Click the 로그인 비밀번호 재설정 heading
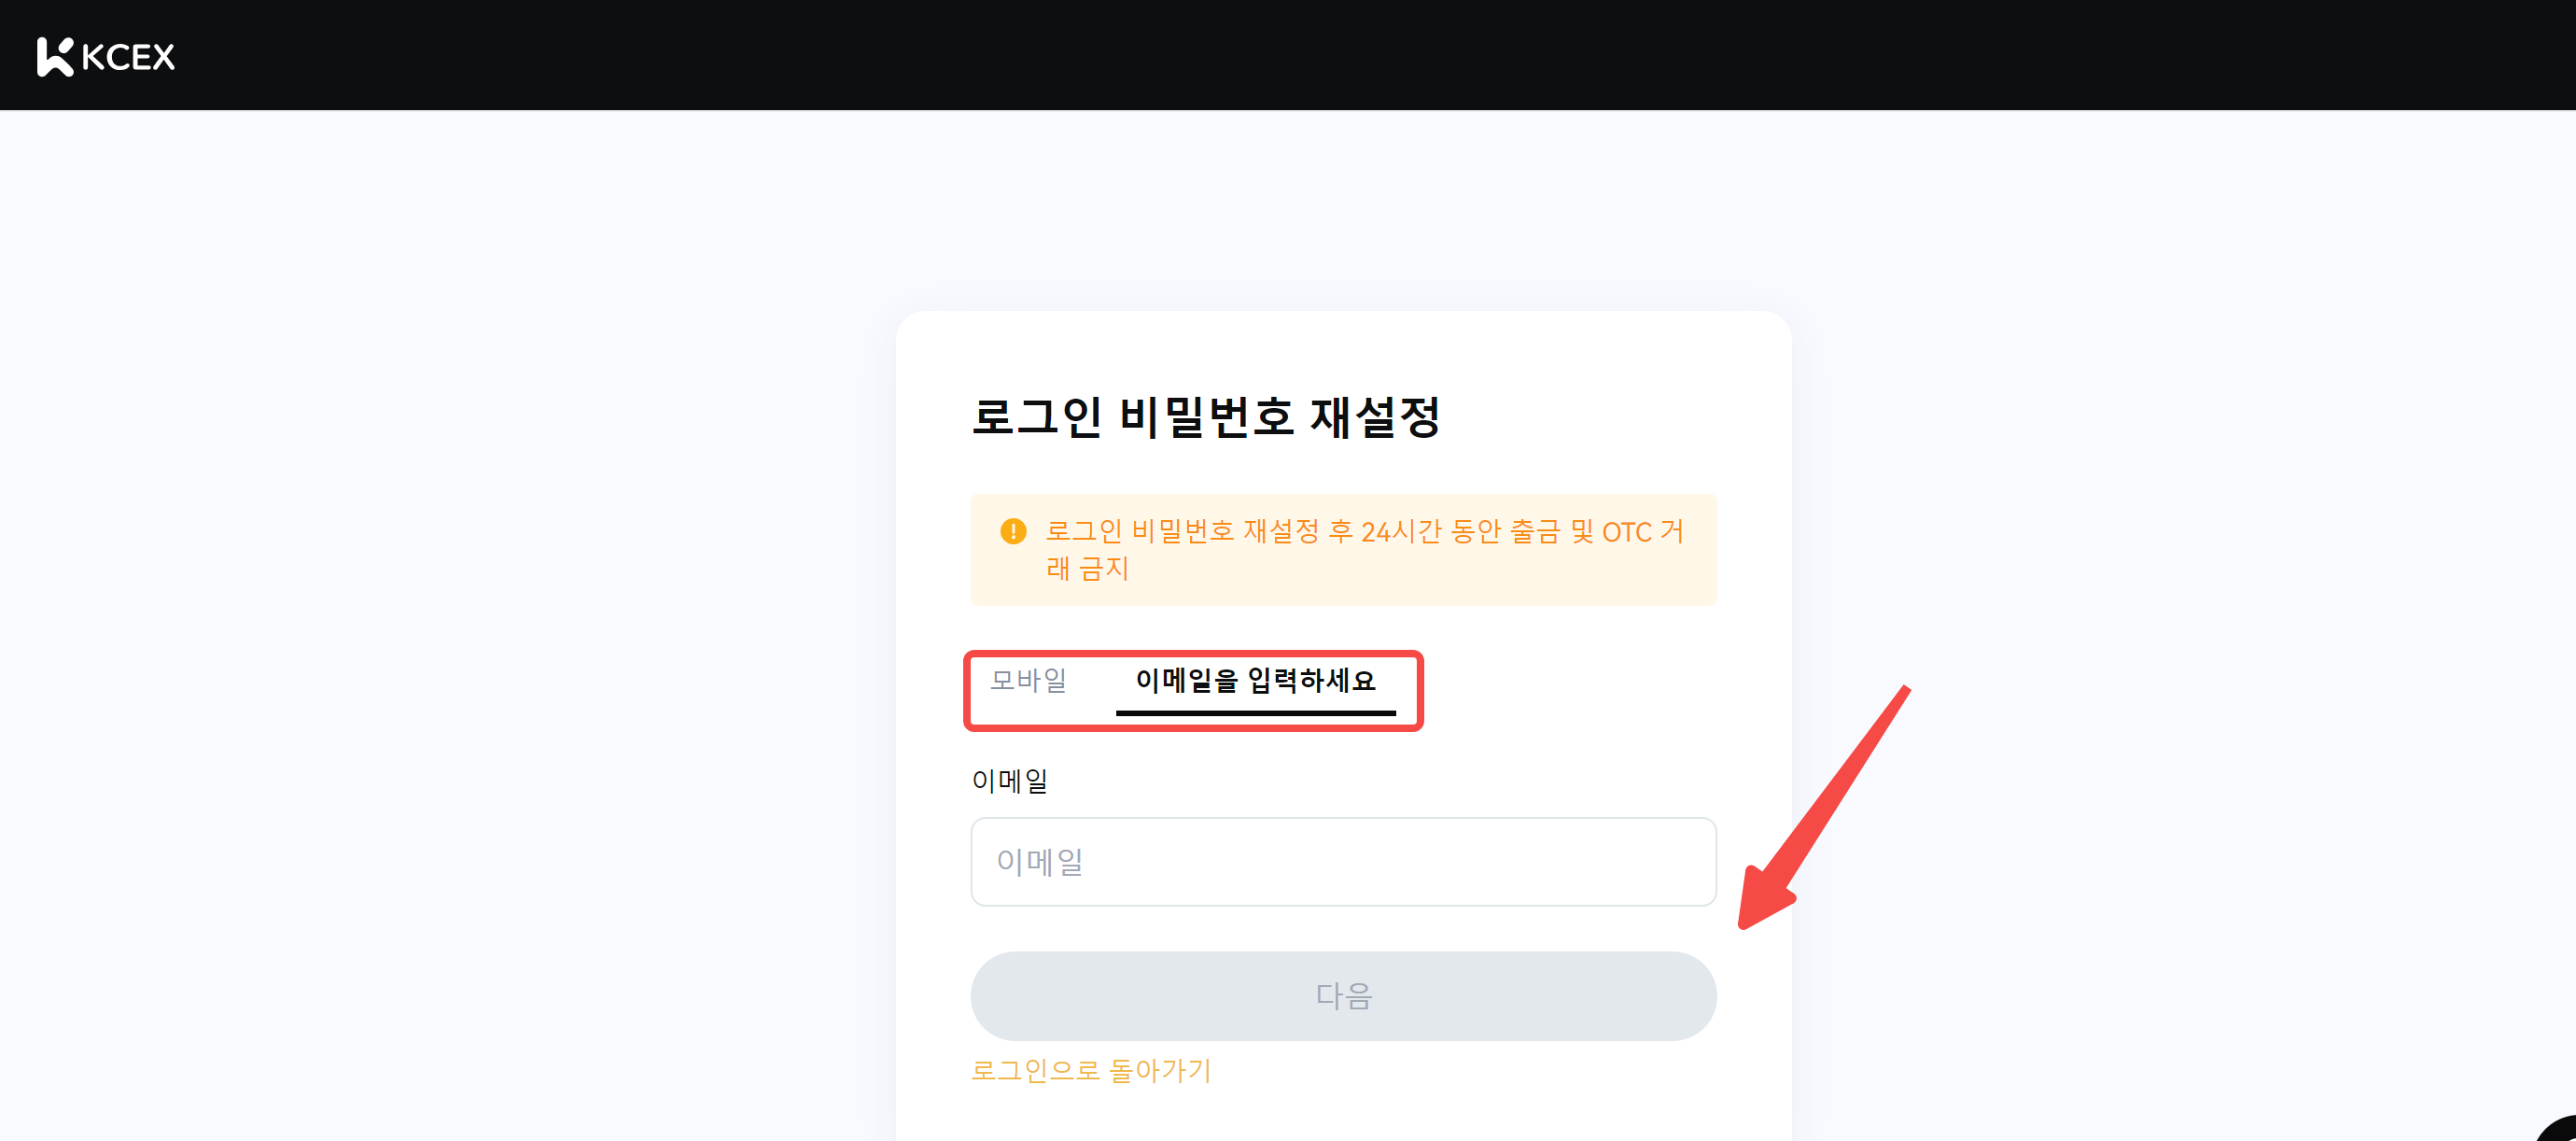The image size is (2576, 1141). (1205, 417)
